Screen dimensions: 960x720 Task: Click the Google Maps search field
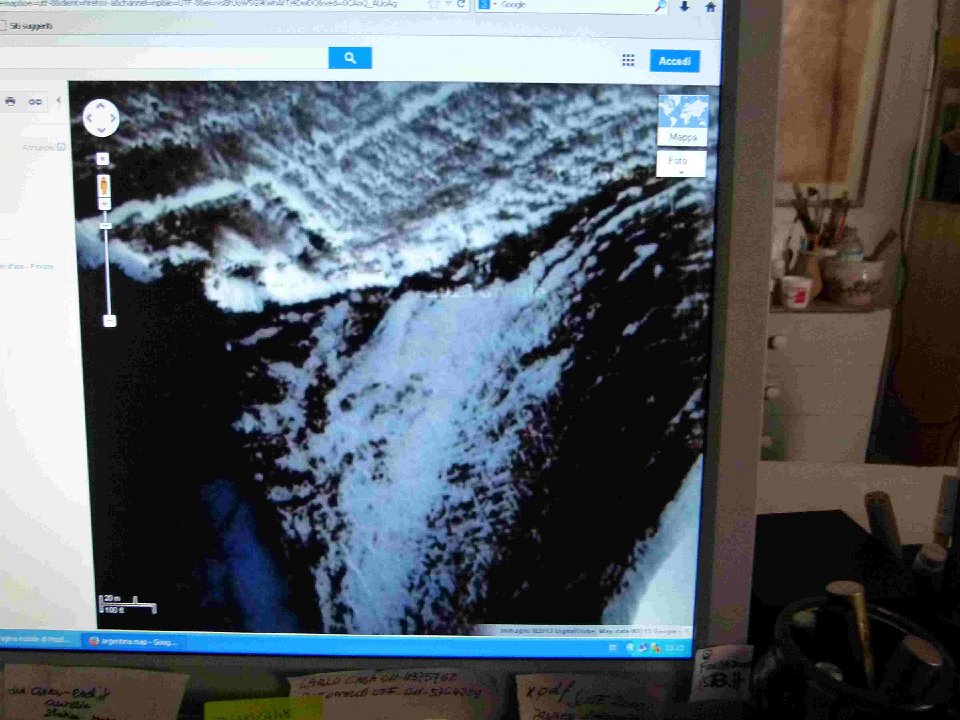pos(164,58)
